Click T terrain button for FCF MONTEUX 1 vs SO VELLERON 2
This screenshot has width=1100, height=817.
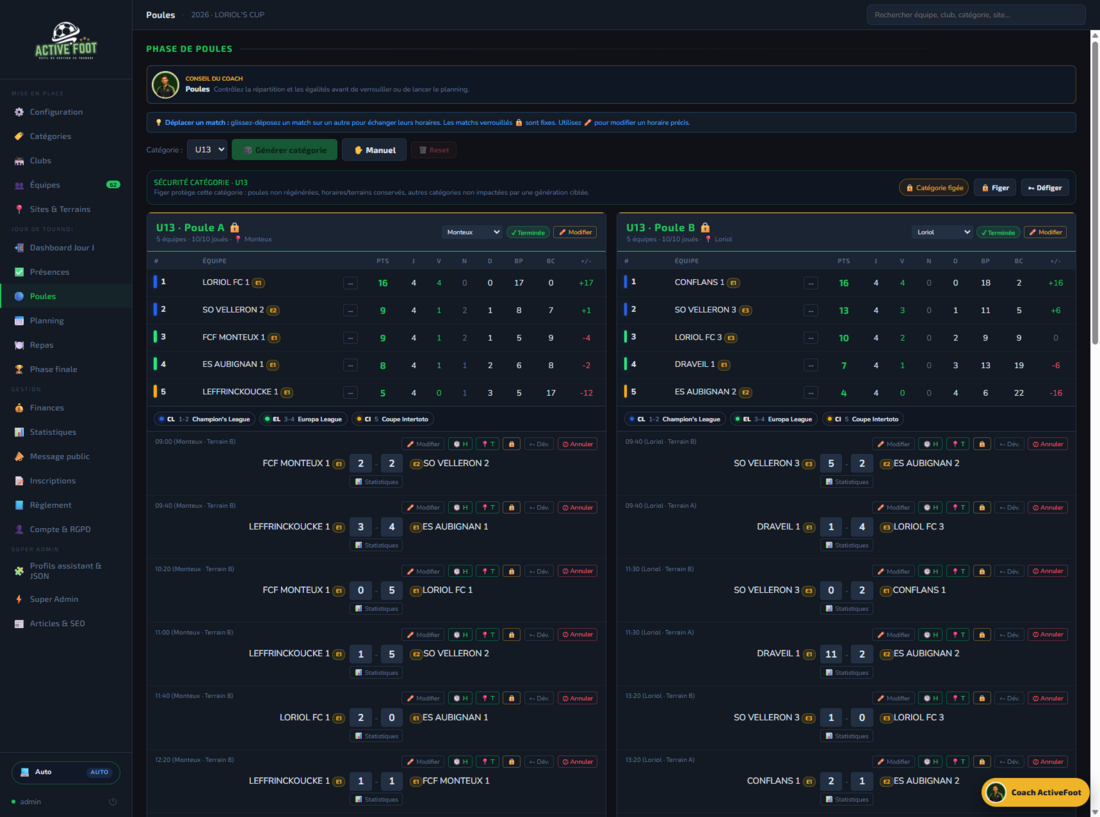click(488, 444)
